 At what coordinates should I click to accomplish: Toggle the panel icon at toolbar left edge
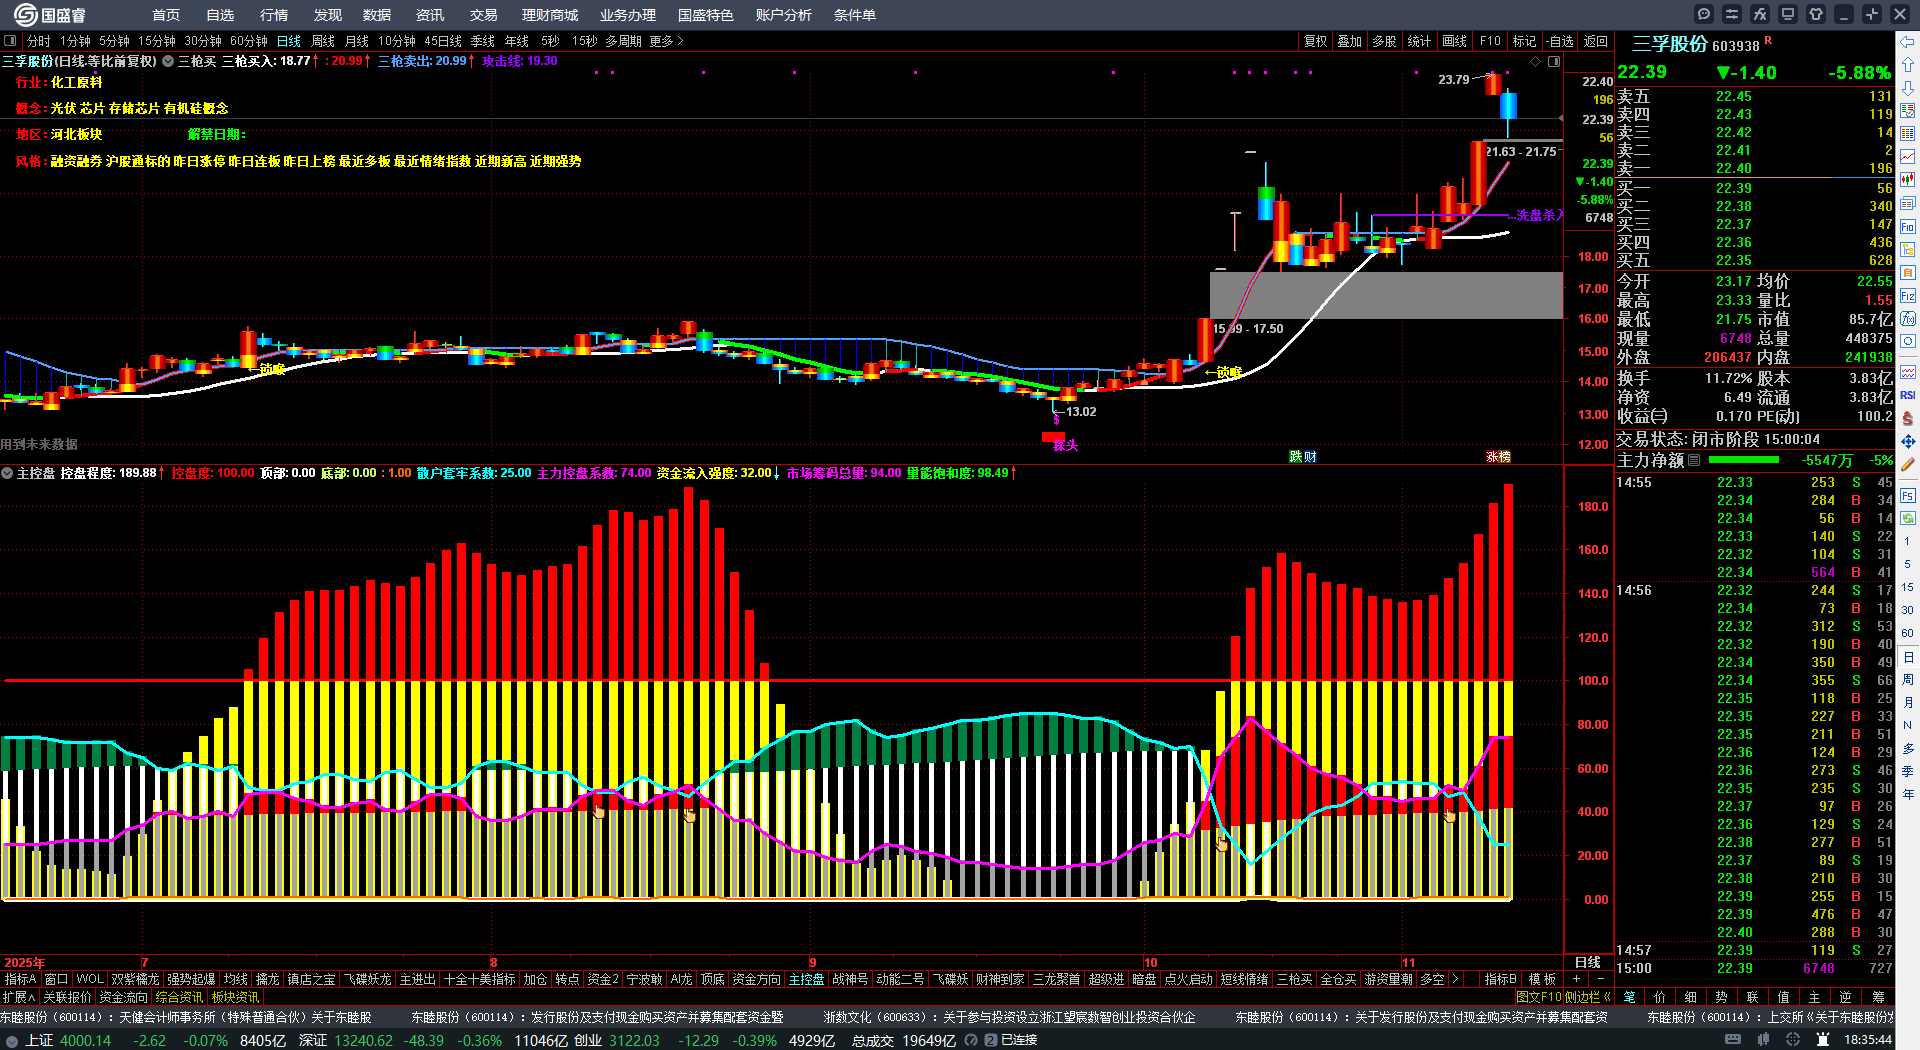pyautogui.click(x=10, y=41)
